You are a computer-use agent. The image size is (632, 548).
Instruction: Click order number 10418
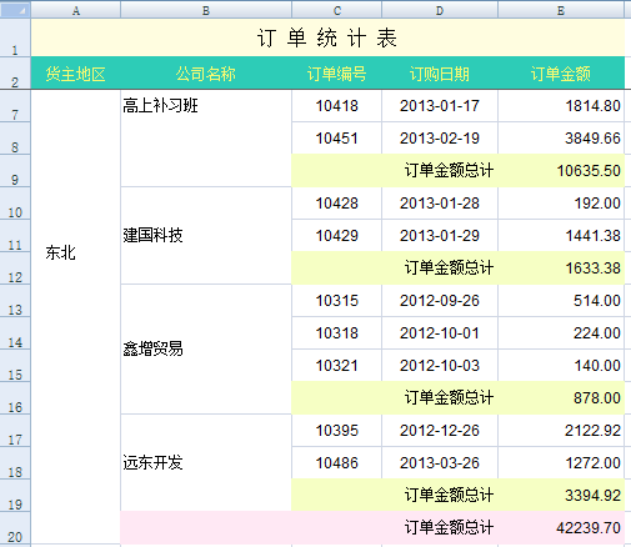[337, 106]
